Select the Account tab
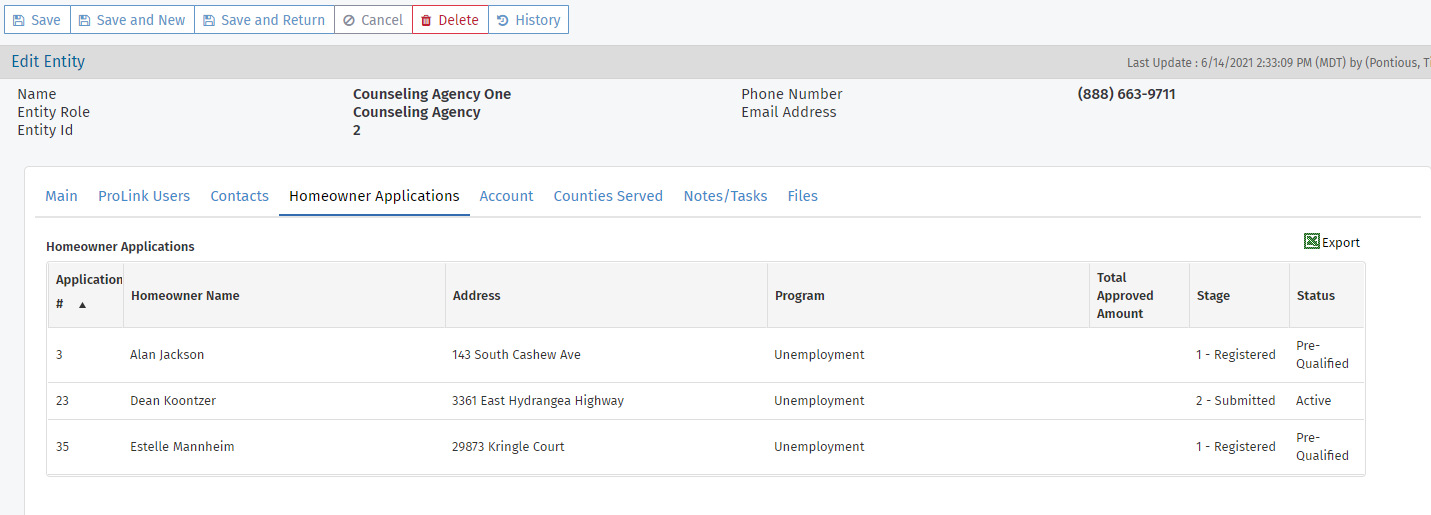This screenshot has height=515, width=1431. pos(506,196)
